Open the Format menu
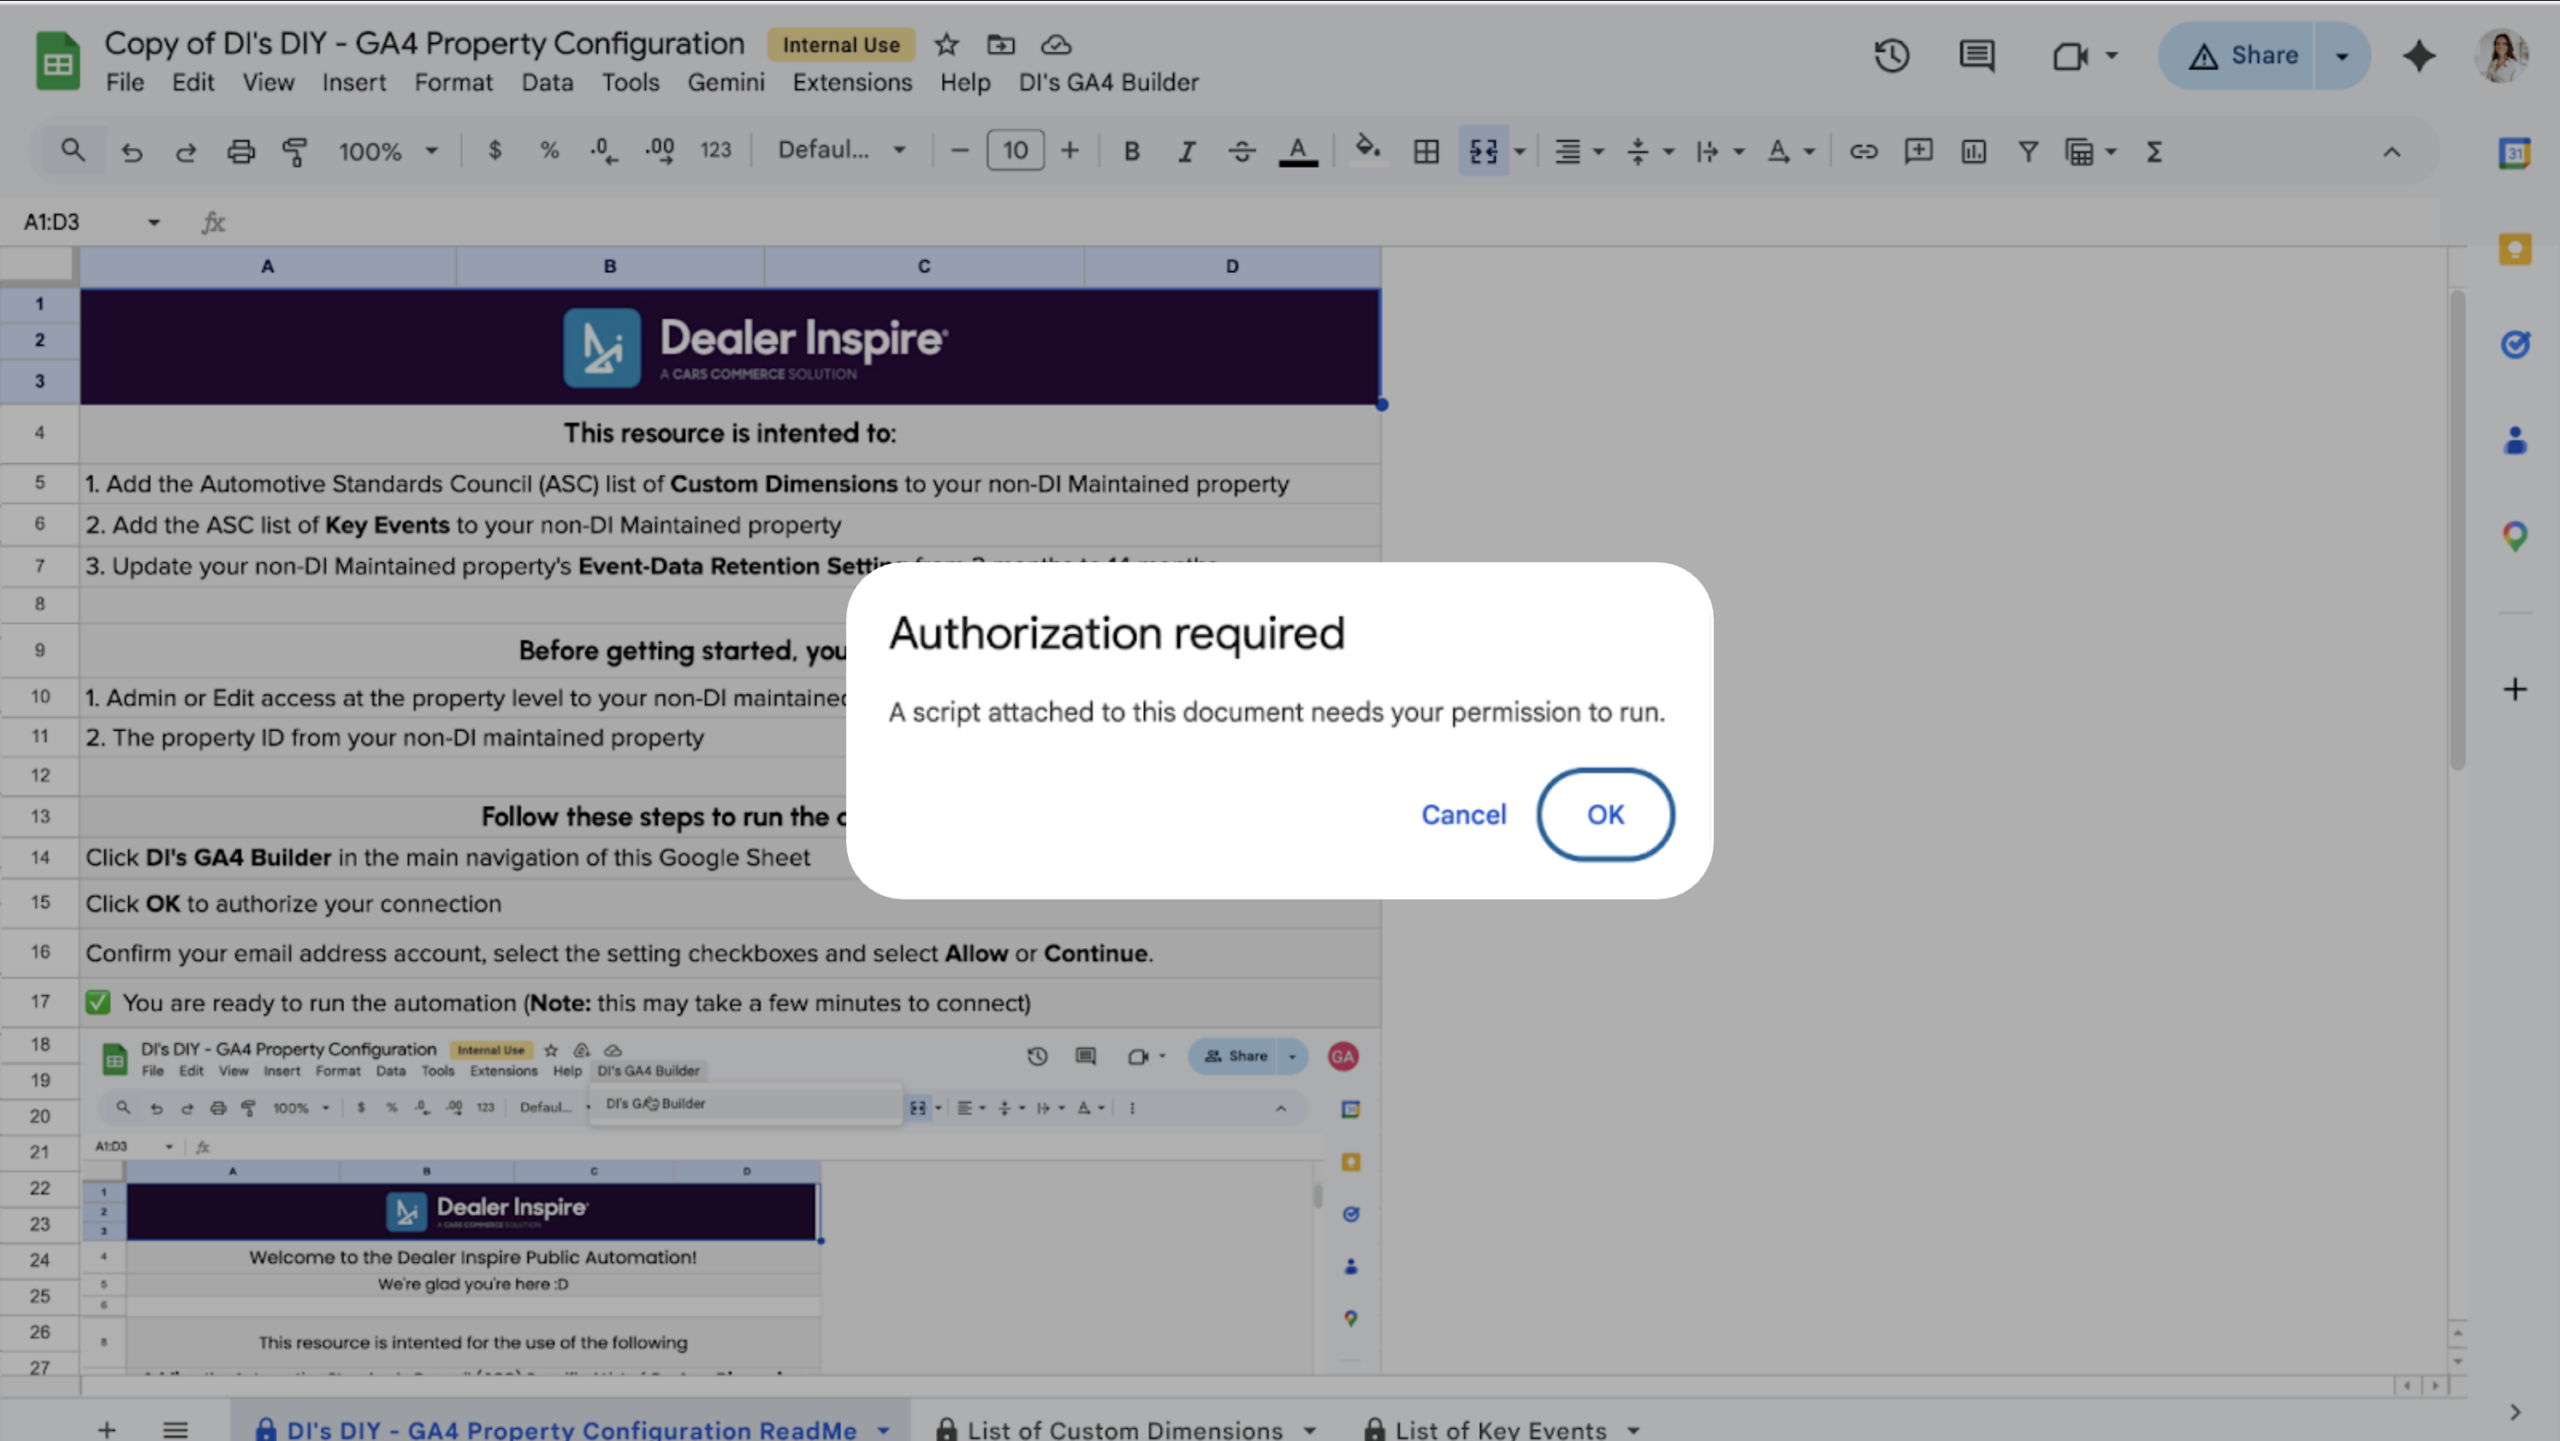 coord(454,82)
